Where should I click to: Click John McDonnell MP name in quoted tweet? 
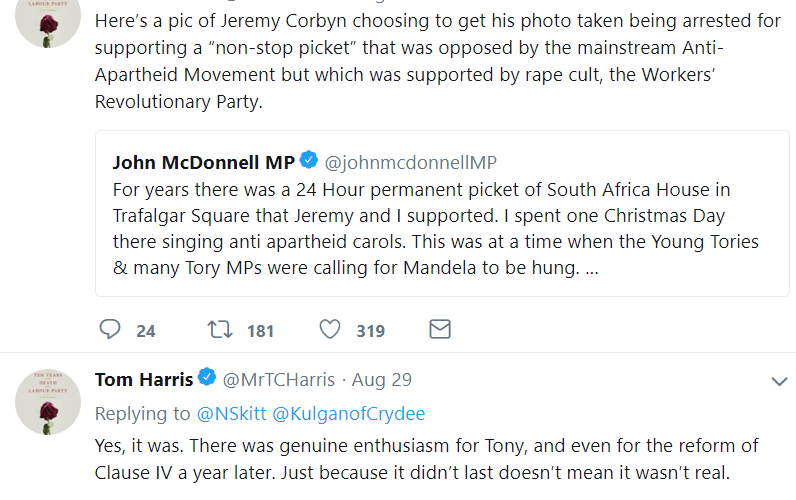coord(203,162)
